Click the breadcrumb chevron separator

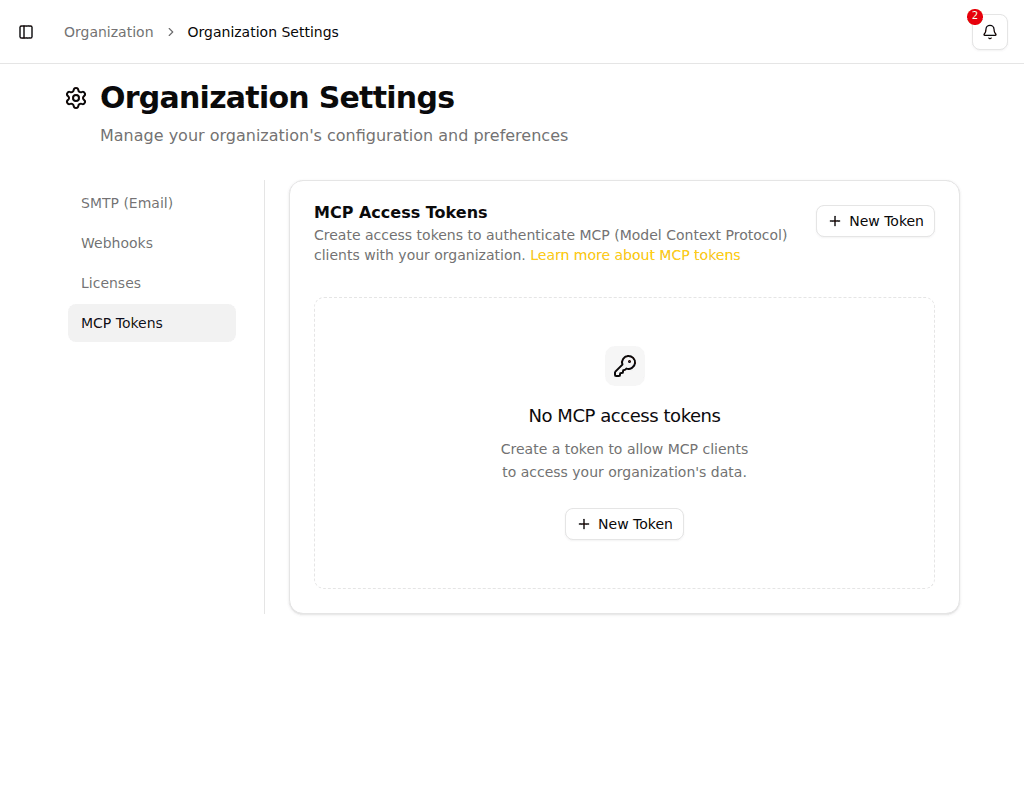click(x=170, y=32)
